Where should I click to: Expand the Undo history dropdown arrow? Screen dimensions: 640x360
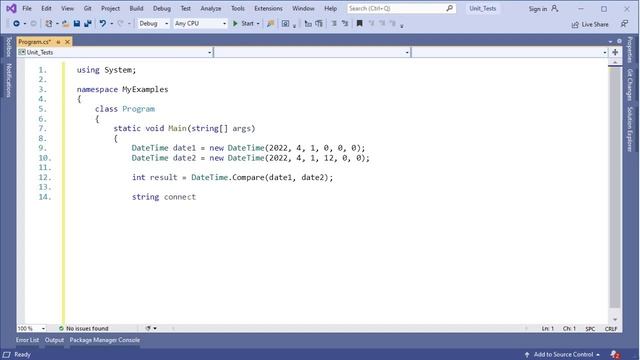pyautogui.click(x=111, y=24)
